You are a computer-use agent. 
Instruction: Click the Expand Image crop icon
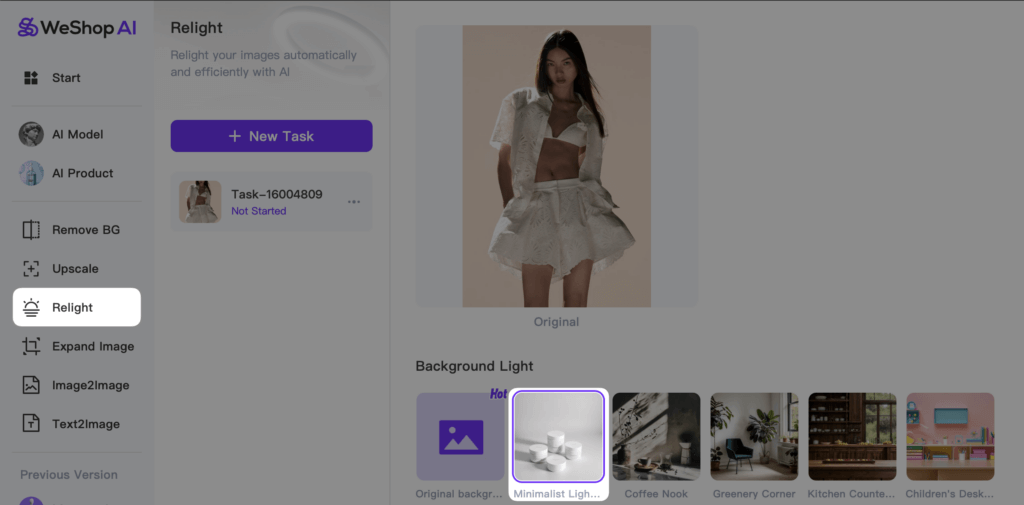point(31,346)
